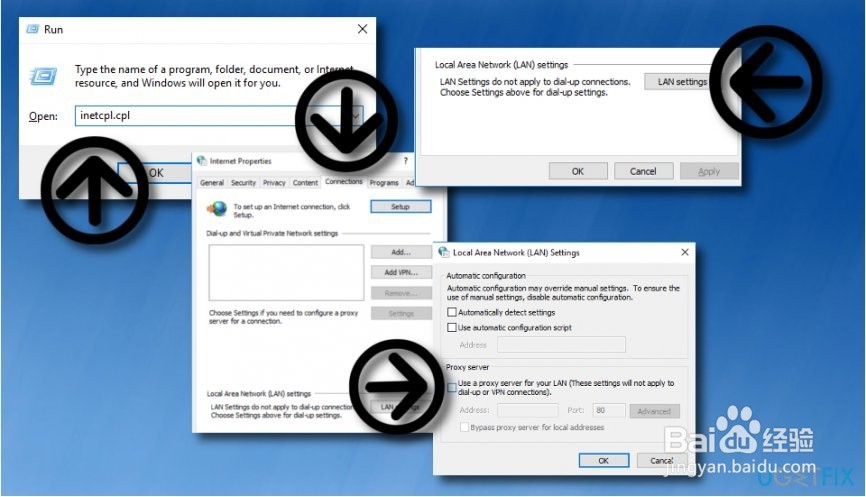Click OK in the LAN Settings dialog

coord(604,461)
